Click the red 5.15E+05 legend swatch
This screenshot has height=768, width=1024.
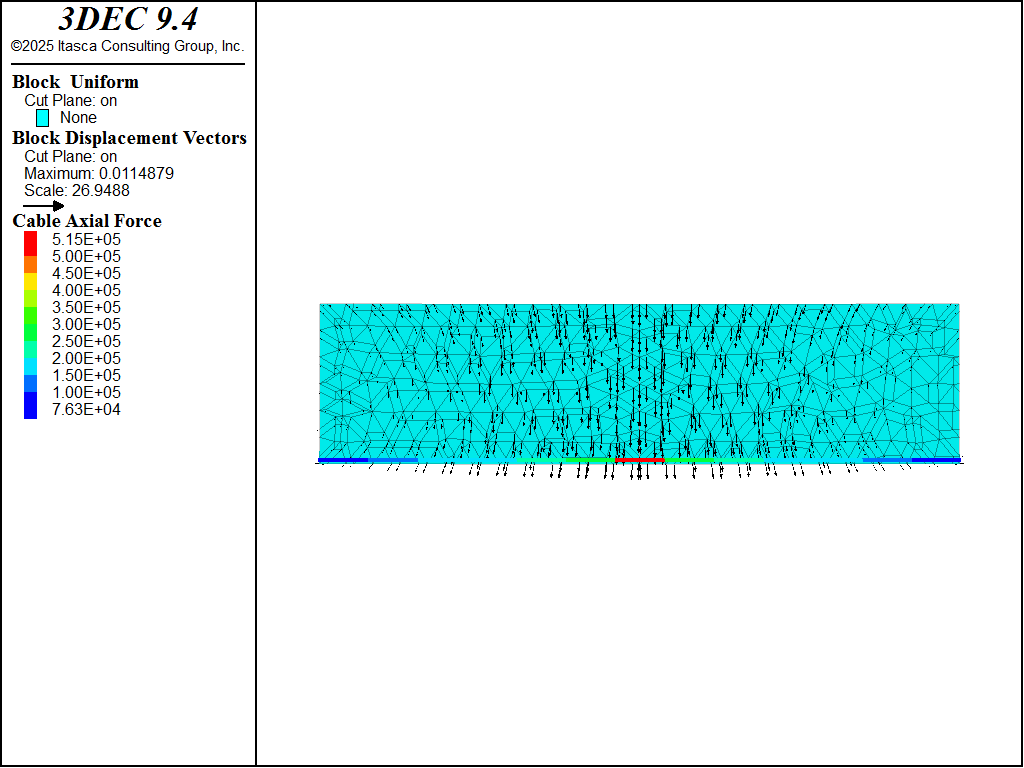(x=31, y=244)
